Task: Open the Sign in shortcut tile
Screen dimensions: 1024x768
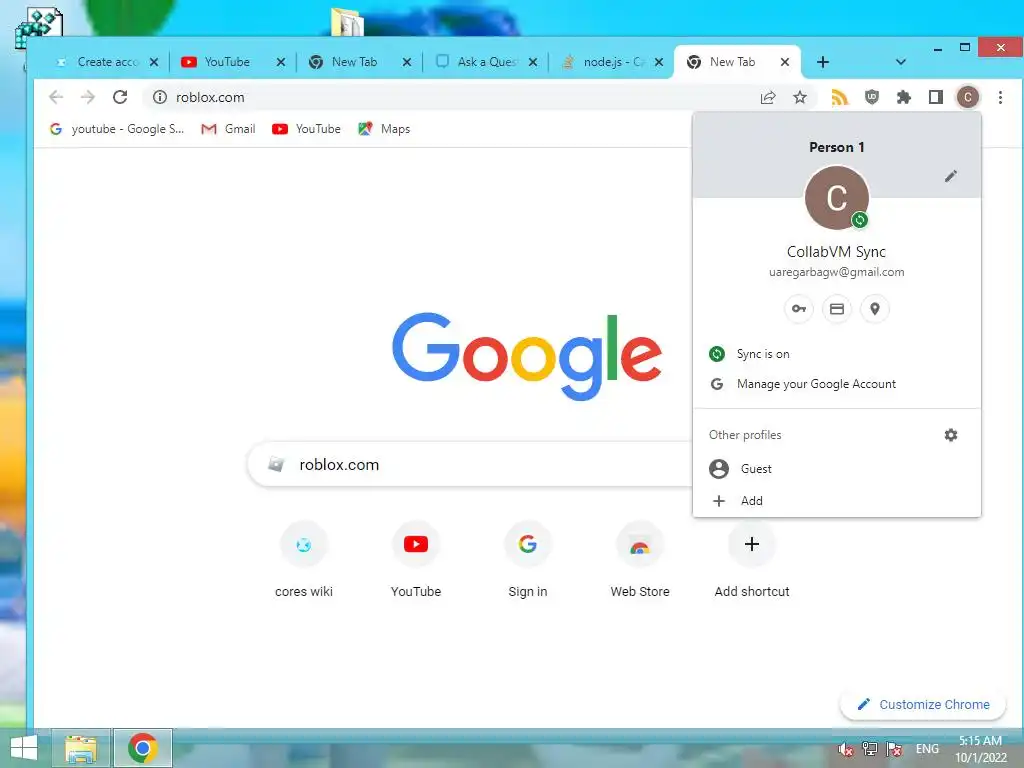Action: coord(528,560)
